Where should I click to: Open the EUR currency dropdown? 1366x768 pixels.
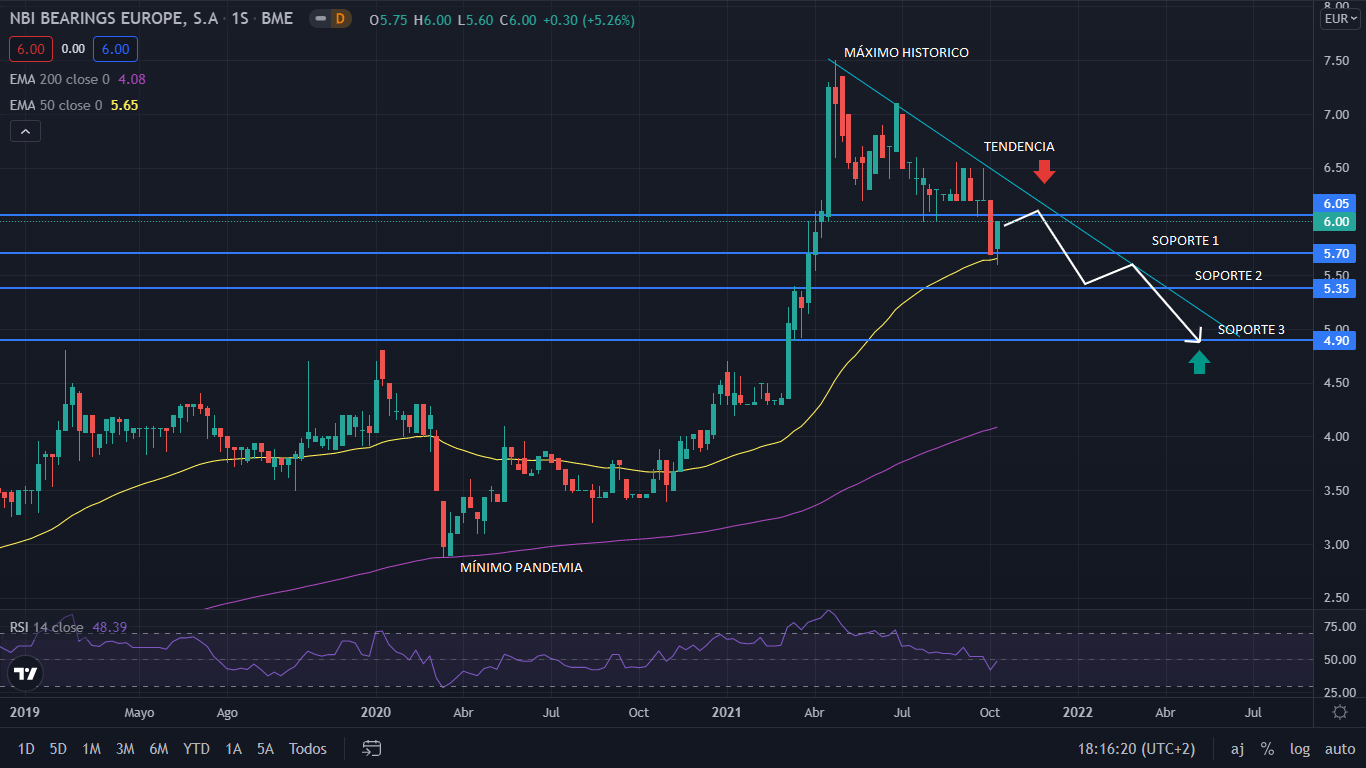click(1337, 19)
